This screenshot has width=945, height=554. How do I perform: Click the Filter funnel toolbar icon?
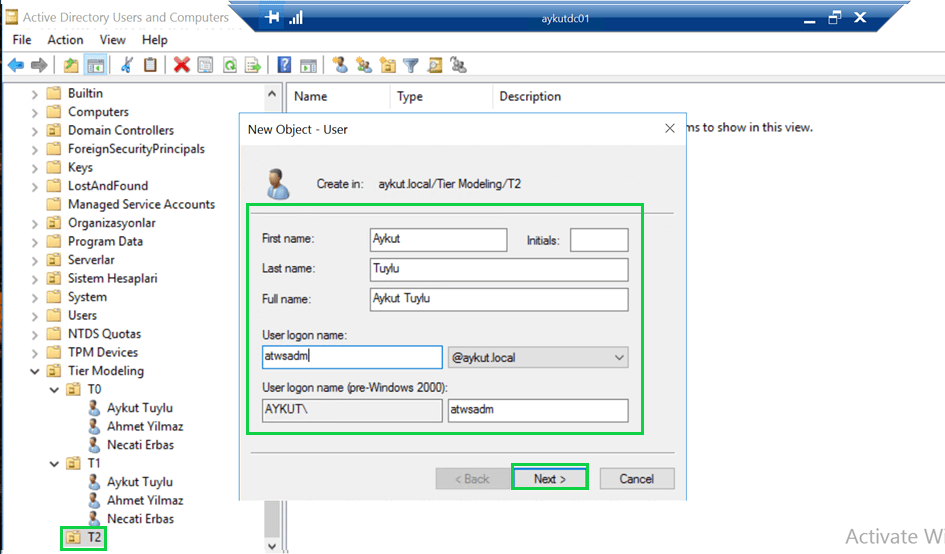[410, 65]
